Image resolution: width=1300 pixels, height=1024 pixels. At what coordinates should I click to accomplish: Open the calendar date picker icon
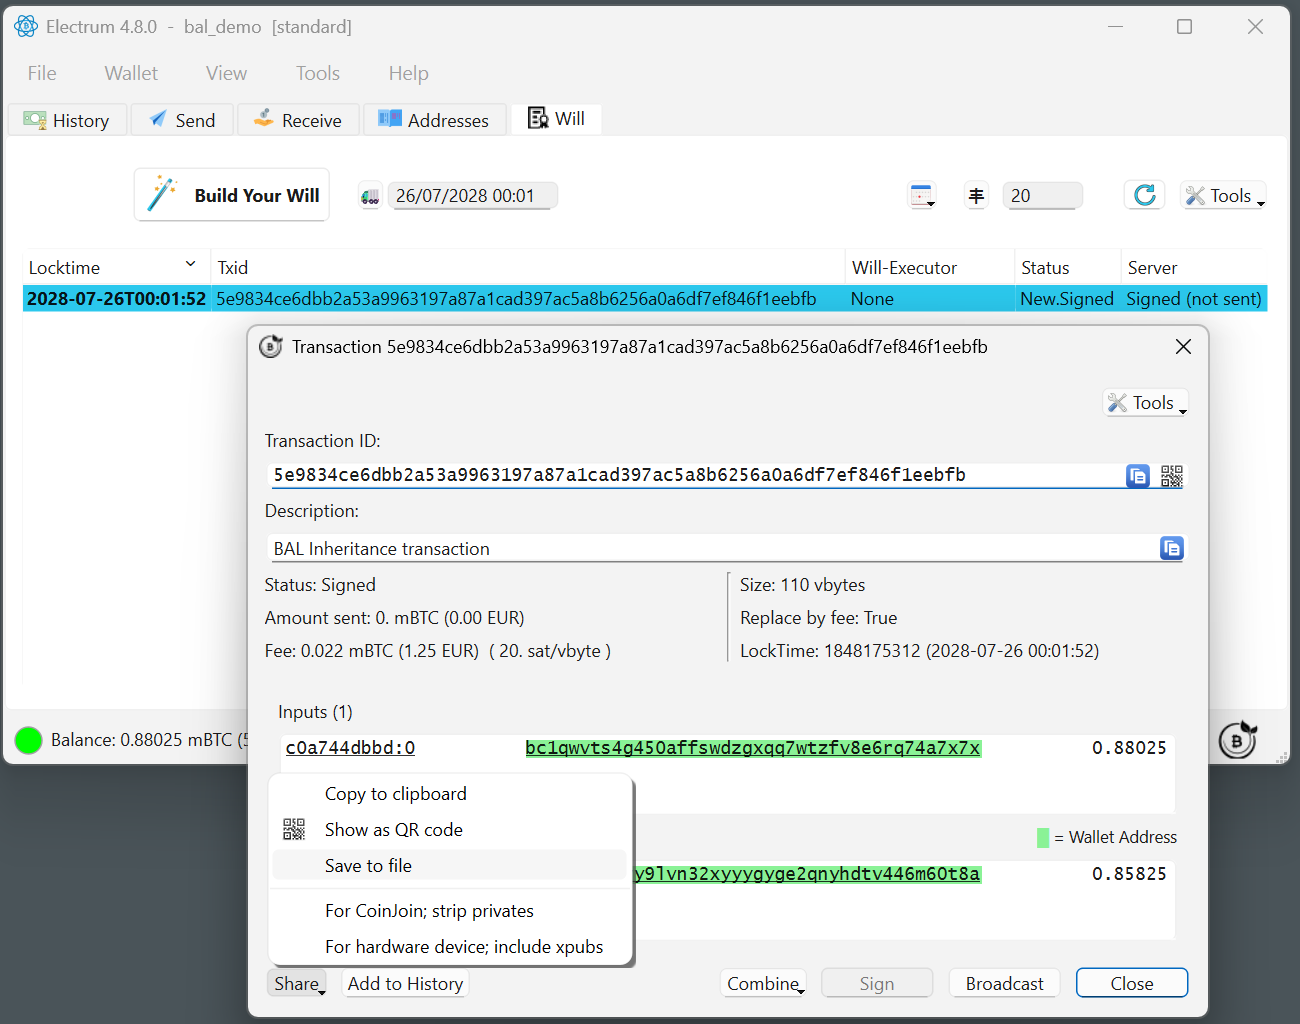[922, 195]
